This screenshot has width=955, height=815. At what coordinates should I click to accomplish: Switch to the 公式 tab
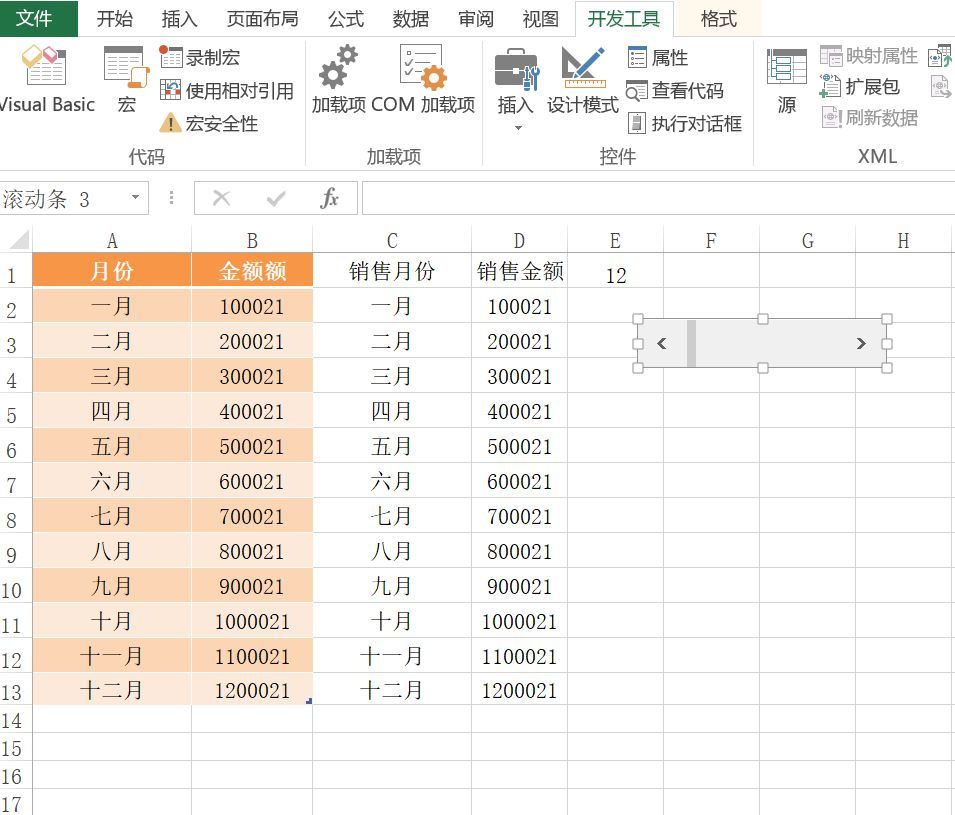pyautogui.click(x=345, y=19)
